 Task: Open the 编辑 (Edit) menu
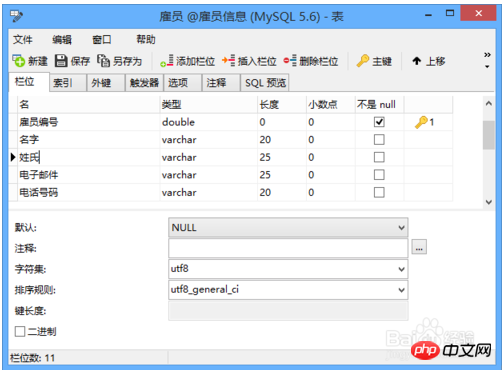[x=62, y=40]
